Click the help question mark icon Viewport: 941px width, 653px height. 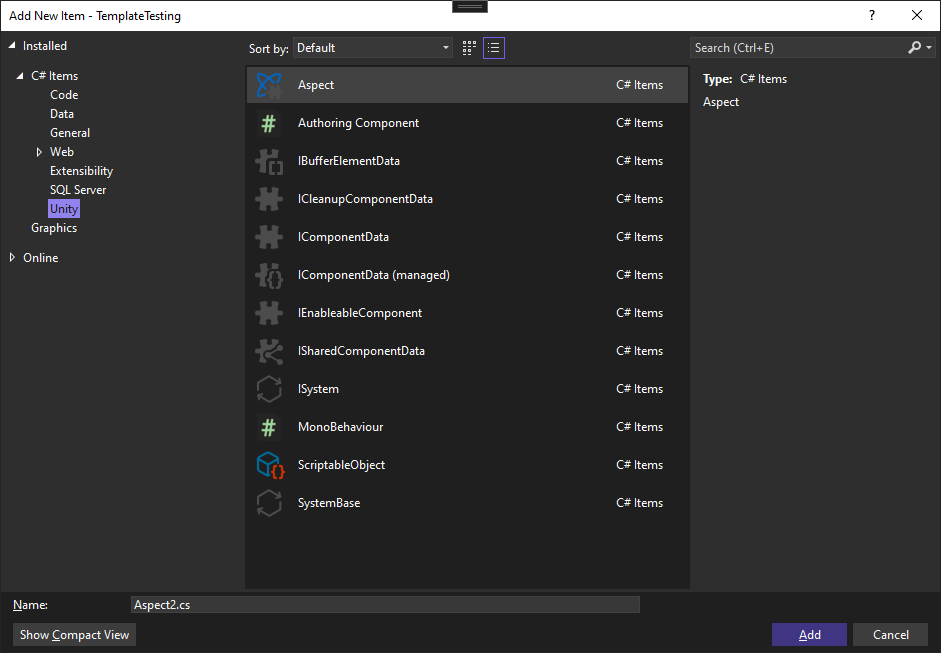pyautogui.click(x=871, y=15)
